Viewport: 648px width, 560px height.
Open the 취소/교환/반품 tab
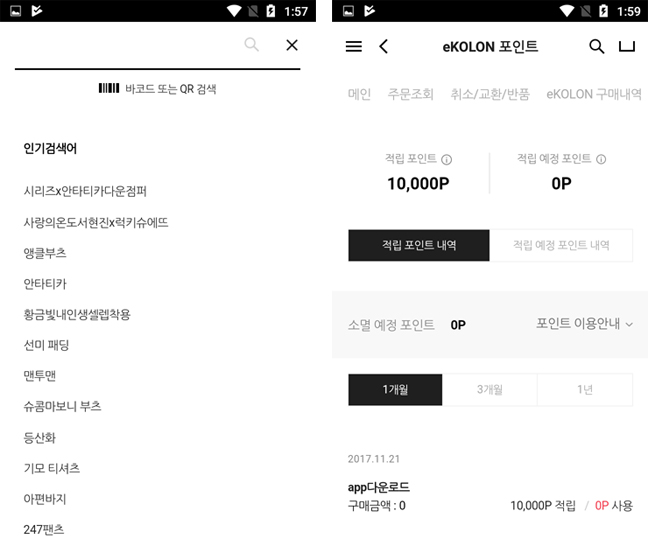[490, 94]
